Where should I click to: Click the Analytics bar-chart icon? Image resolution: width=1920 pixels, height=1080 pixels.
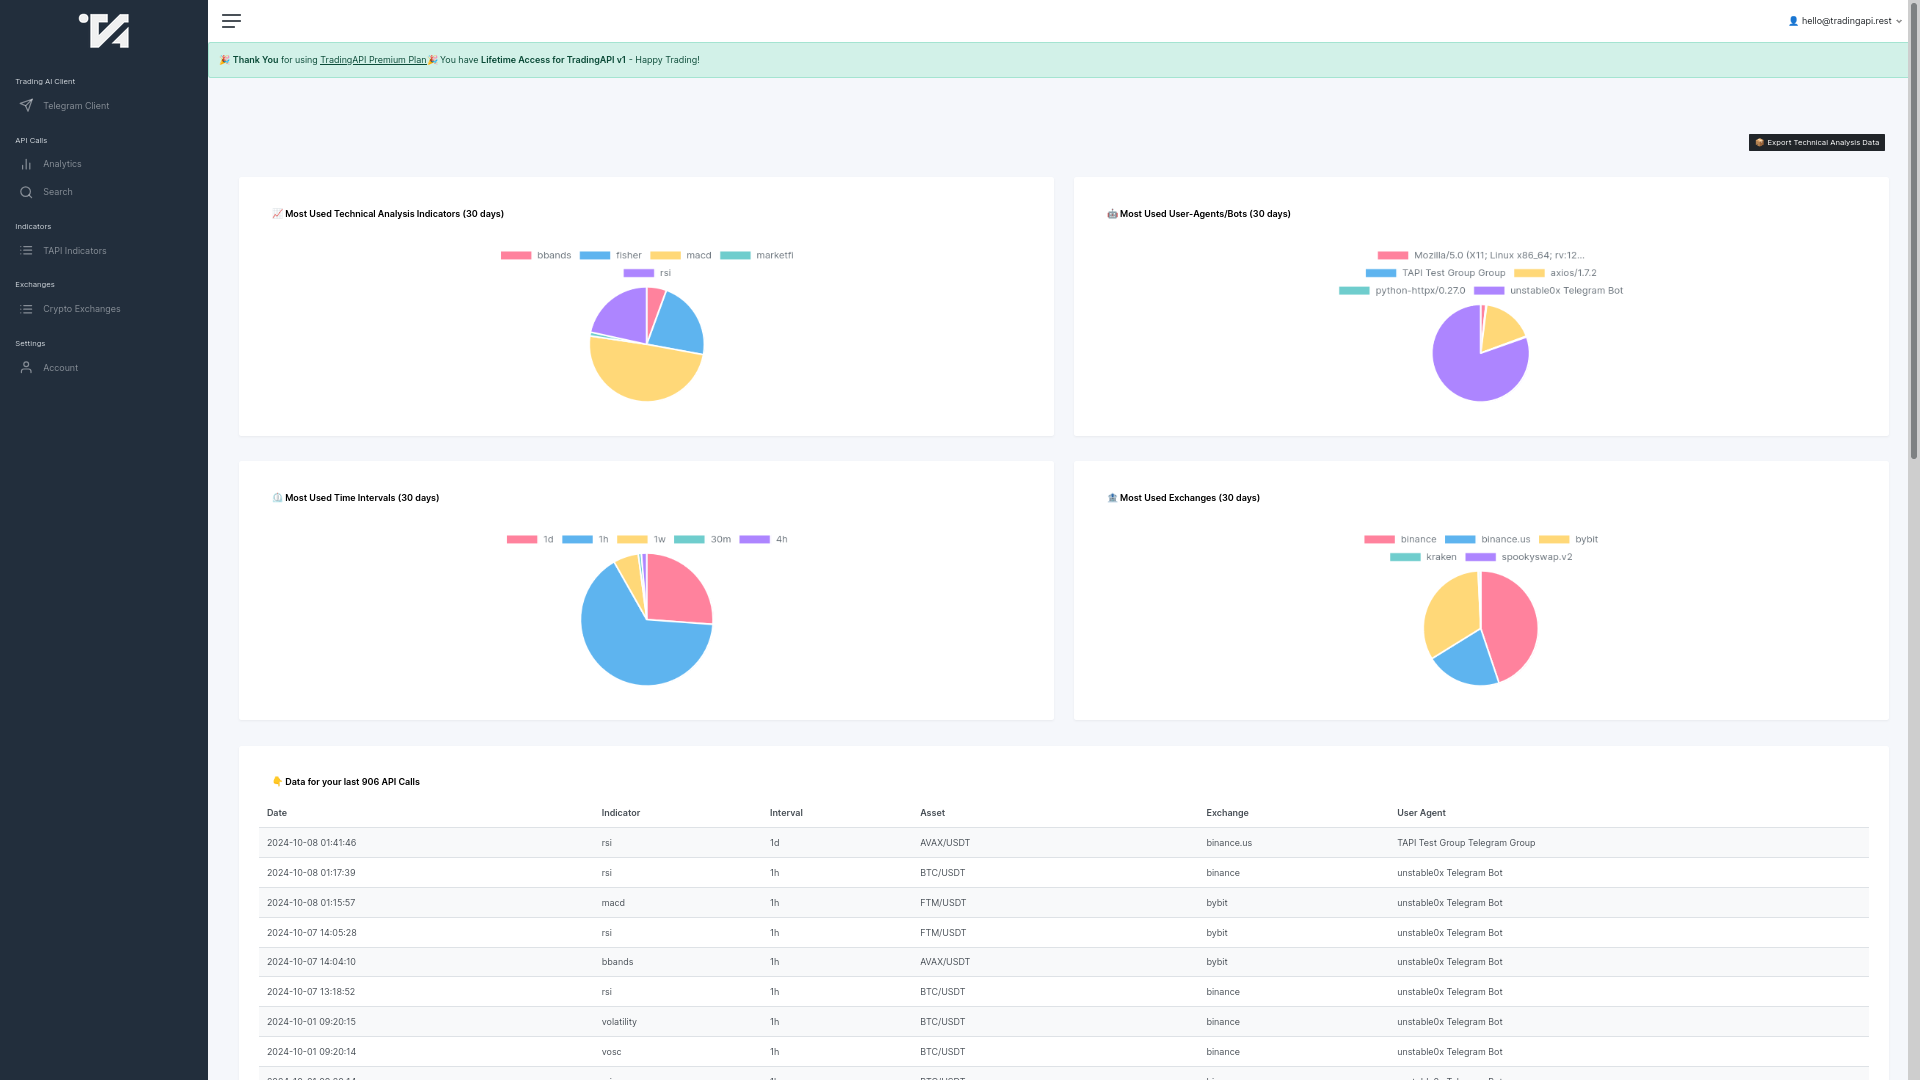pyautogui.click(x=26, y=164)
